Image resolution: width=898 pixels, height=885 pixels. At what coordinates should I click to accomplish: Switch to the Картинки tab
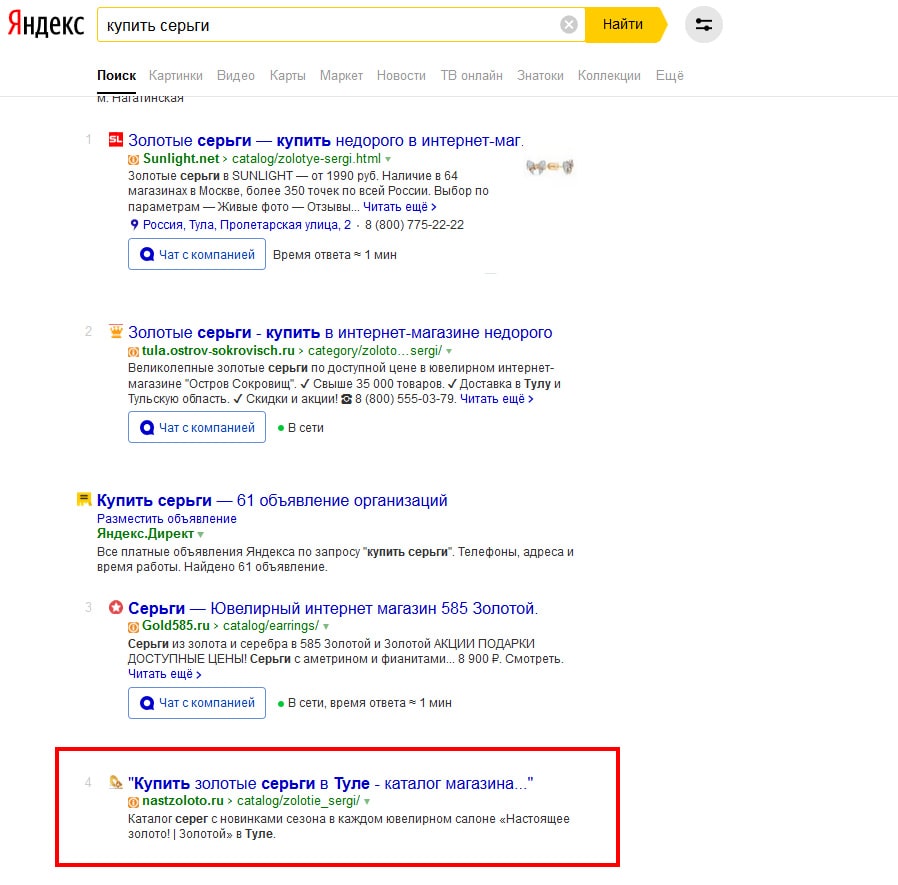pos(175,76)
